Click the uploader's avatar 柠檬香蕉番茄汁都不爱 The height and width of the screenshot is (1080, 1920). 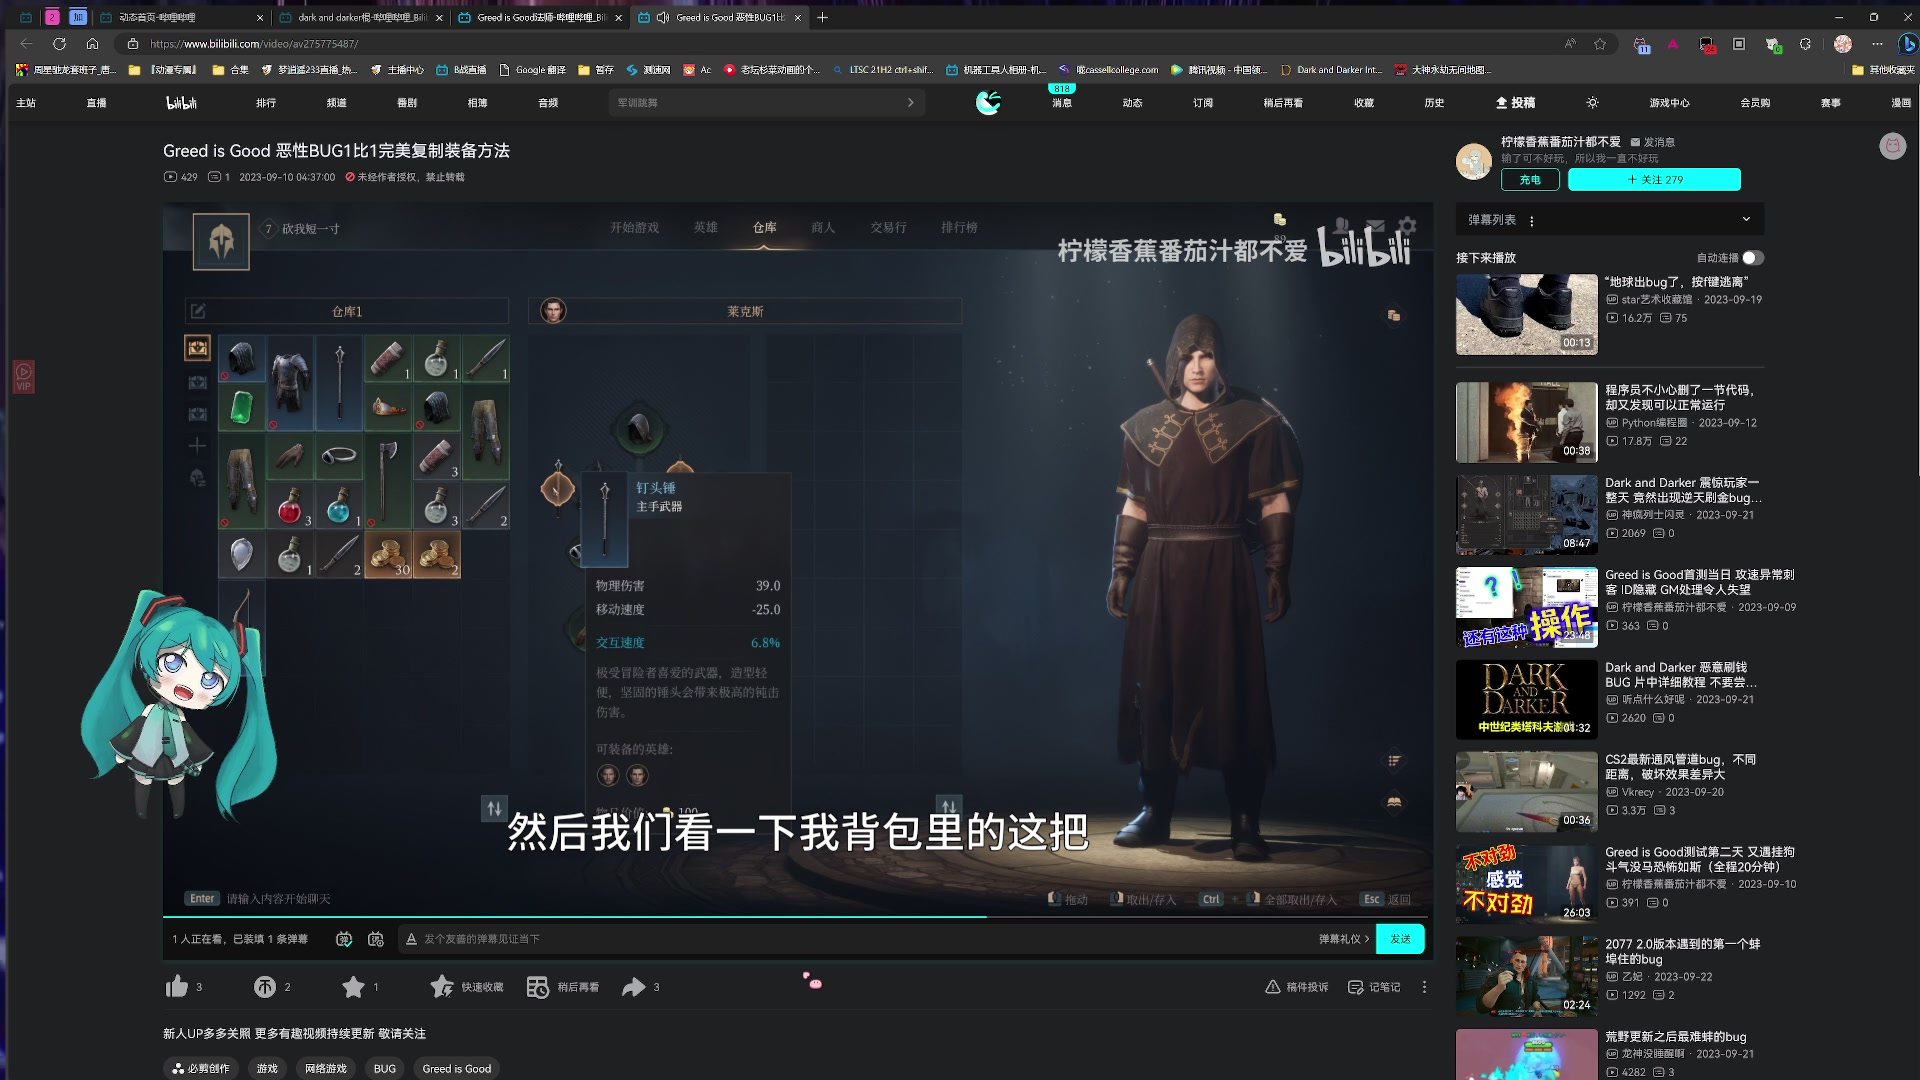[x=1474, y=161]
